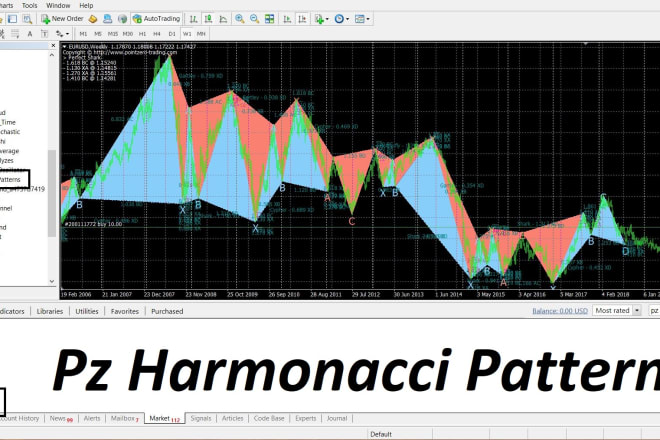Screen dimensions: 660x440
Task: Click the #288111772 buy 10.00 order line label
Action: pyautogui.click(x=93, y=224)
